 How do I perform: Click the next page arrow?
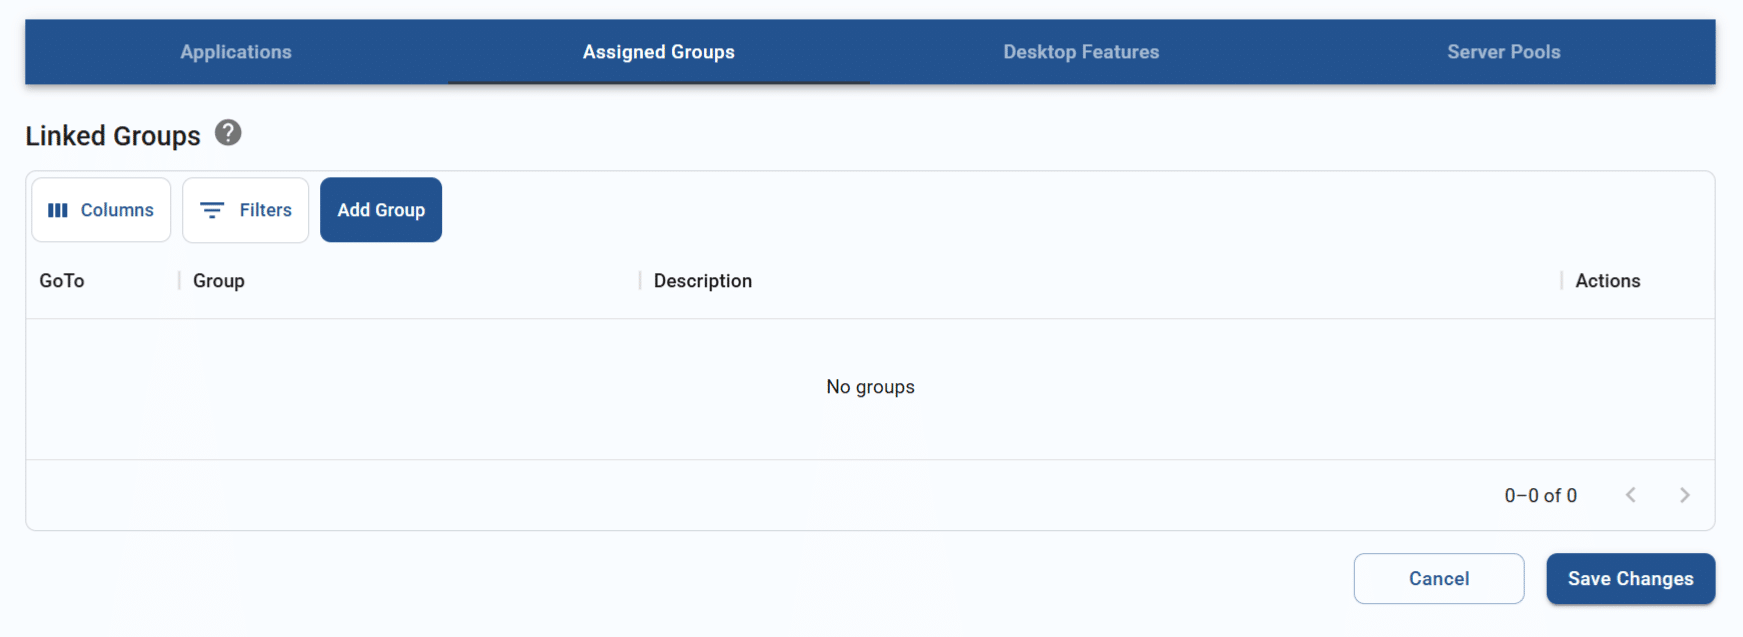[x=1685, y=494]
